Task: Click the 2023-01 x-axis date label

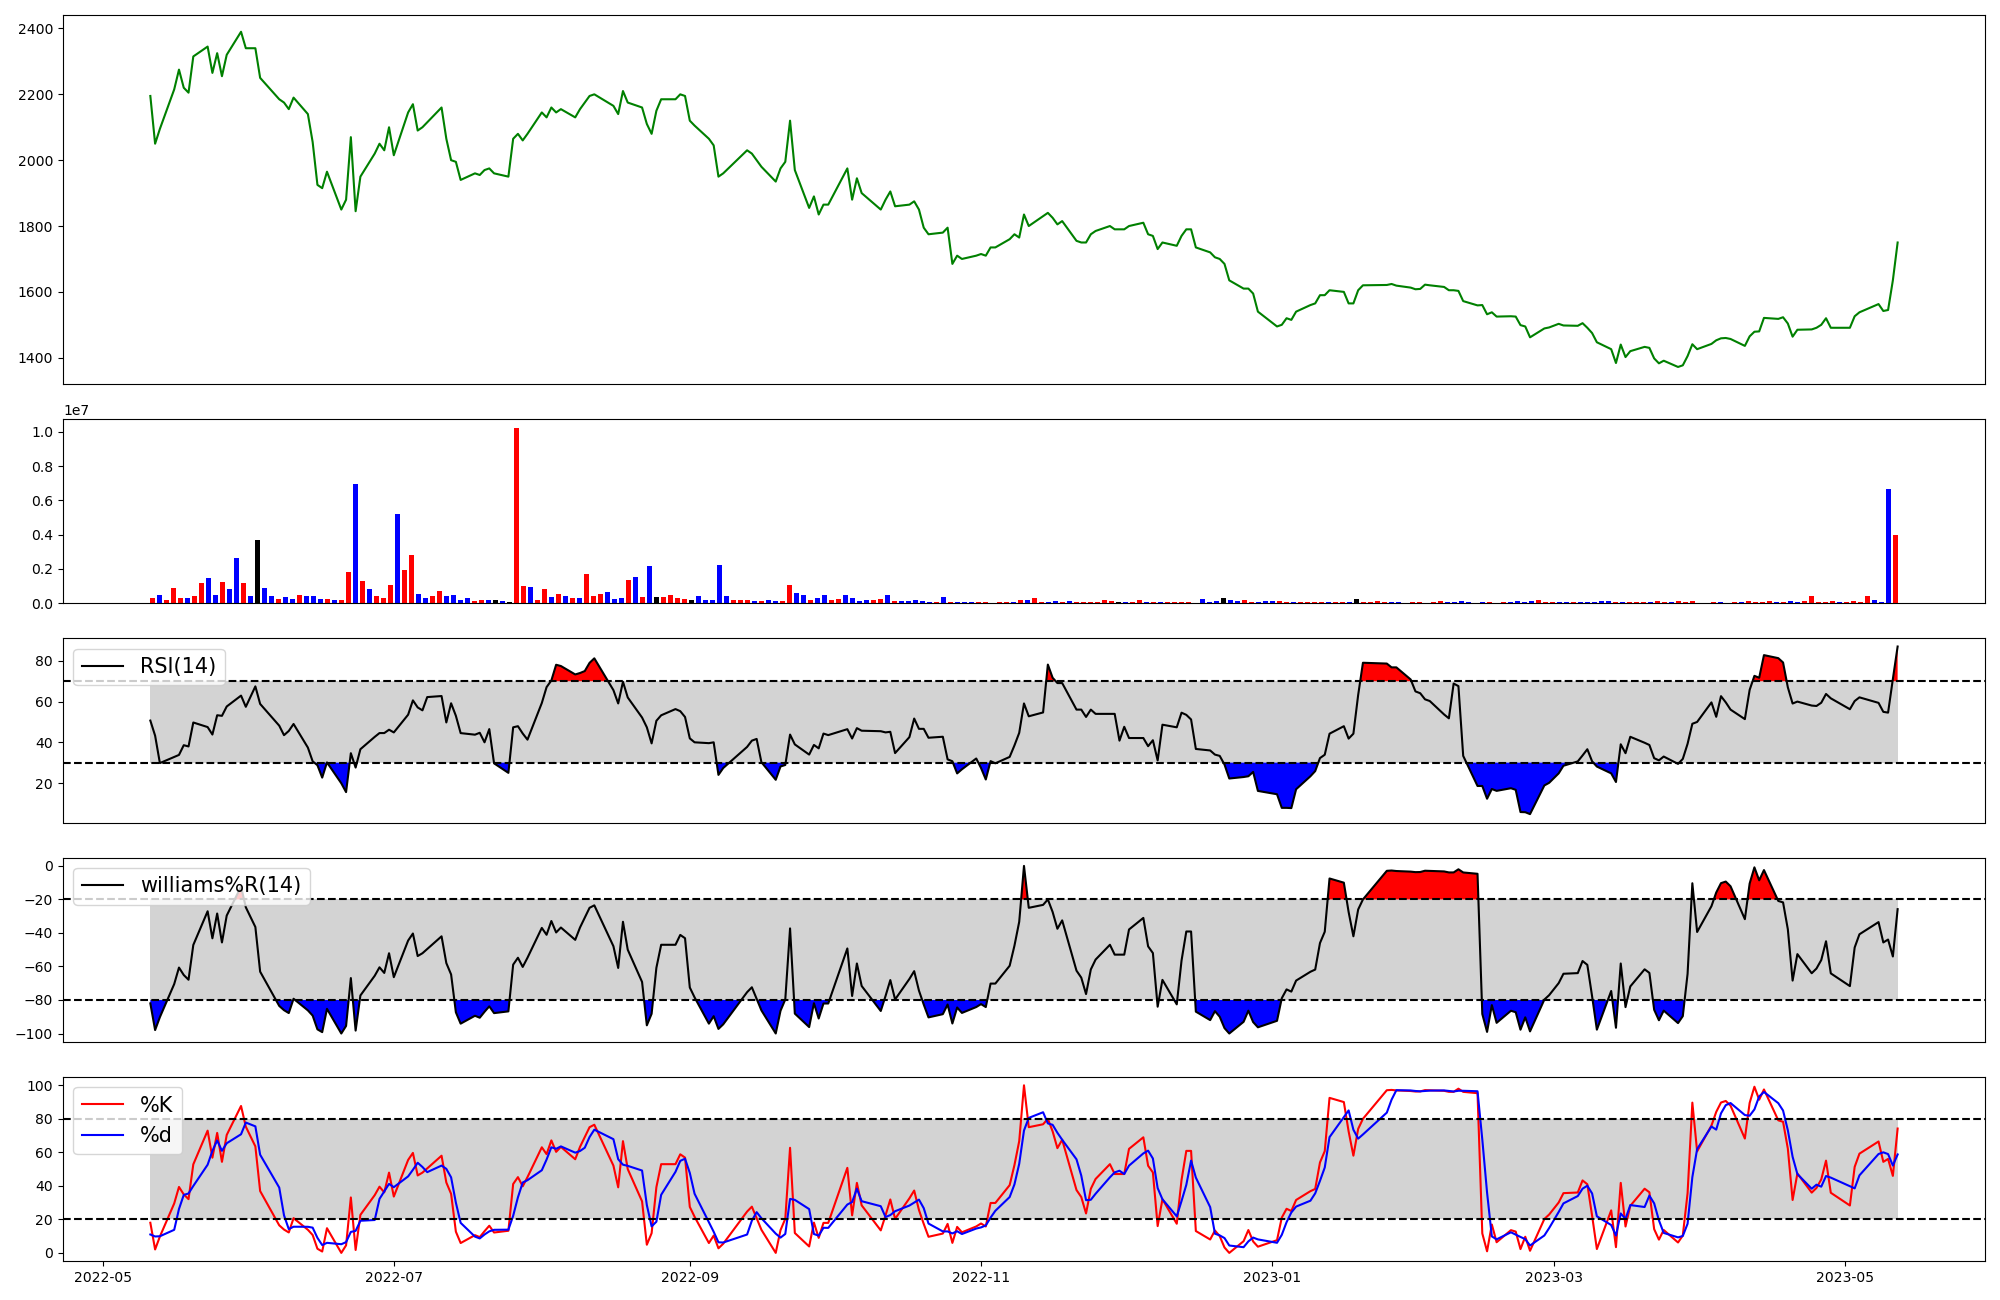Action: (x=1272, y=1277)
